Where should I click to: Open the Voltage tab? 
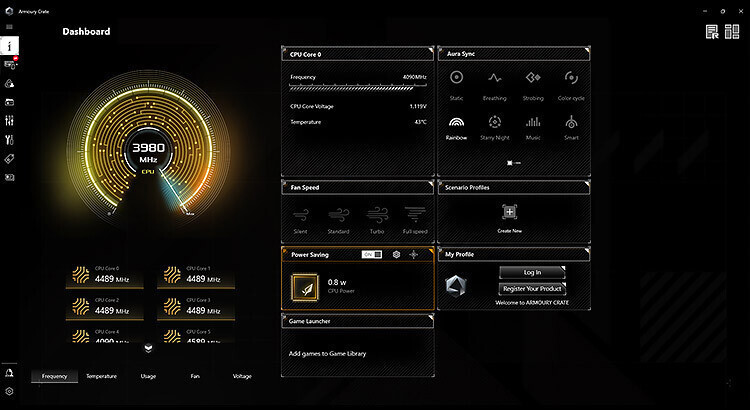point(242,376)
